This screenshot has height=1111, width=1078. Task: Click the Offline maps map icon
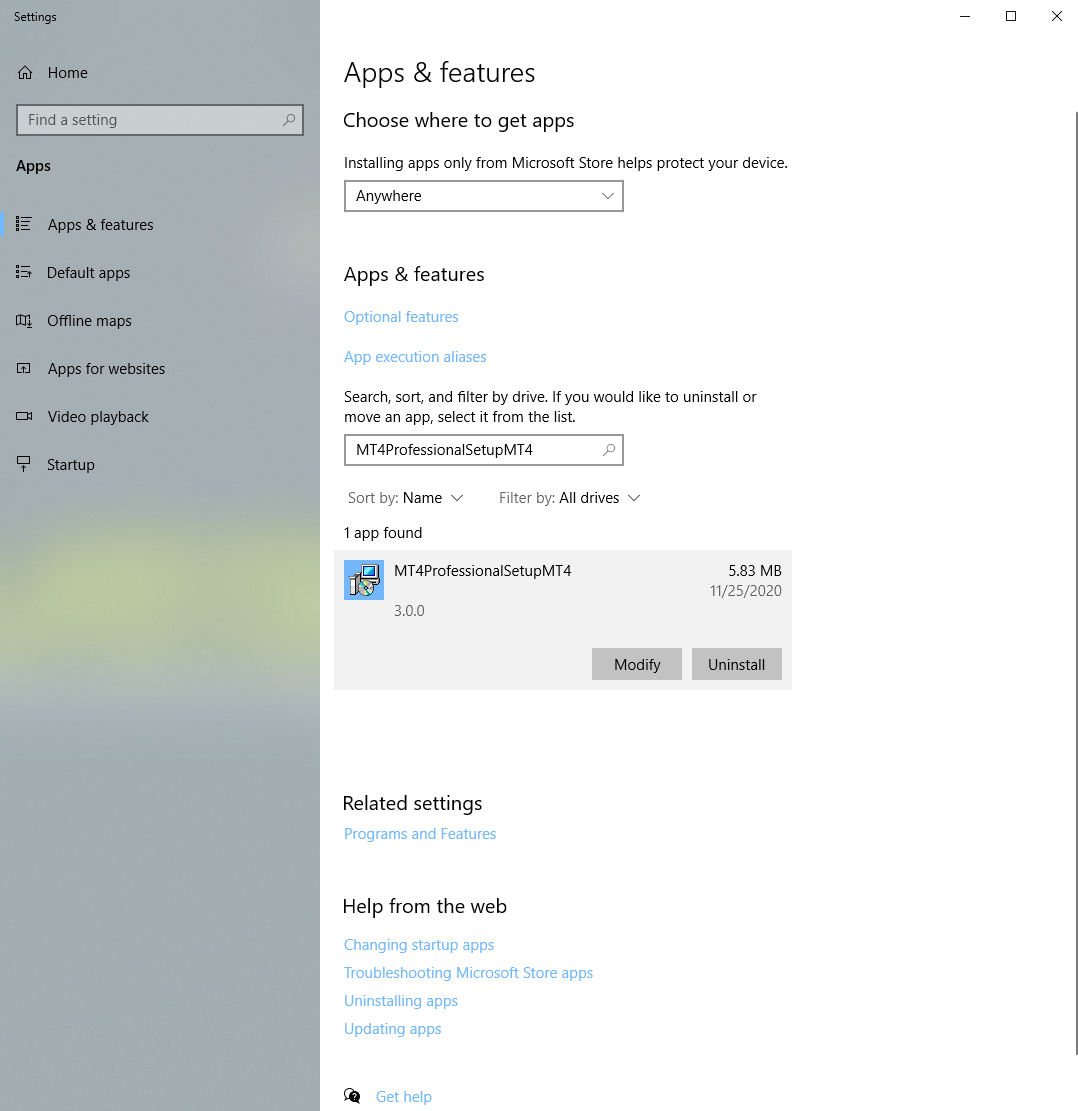[x=23, y=320]
